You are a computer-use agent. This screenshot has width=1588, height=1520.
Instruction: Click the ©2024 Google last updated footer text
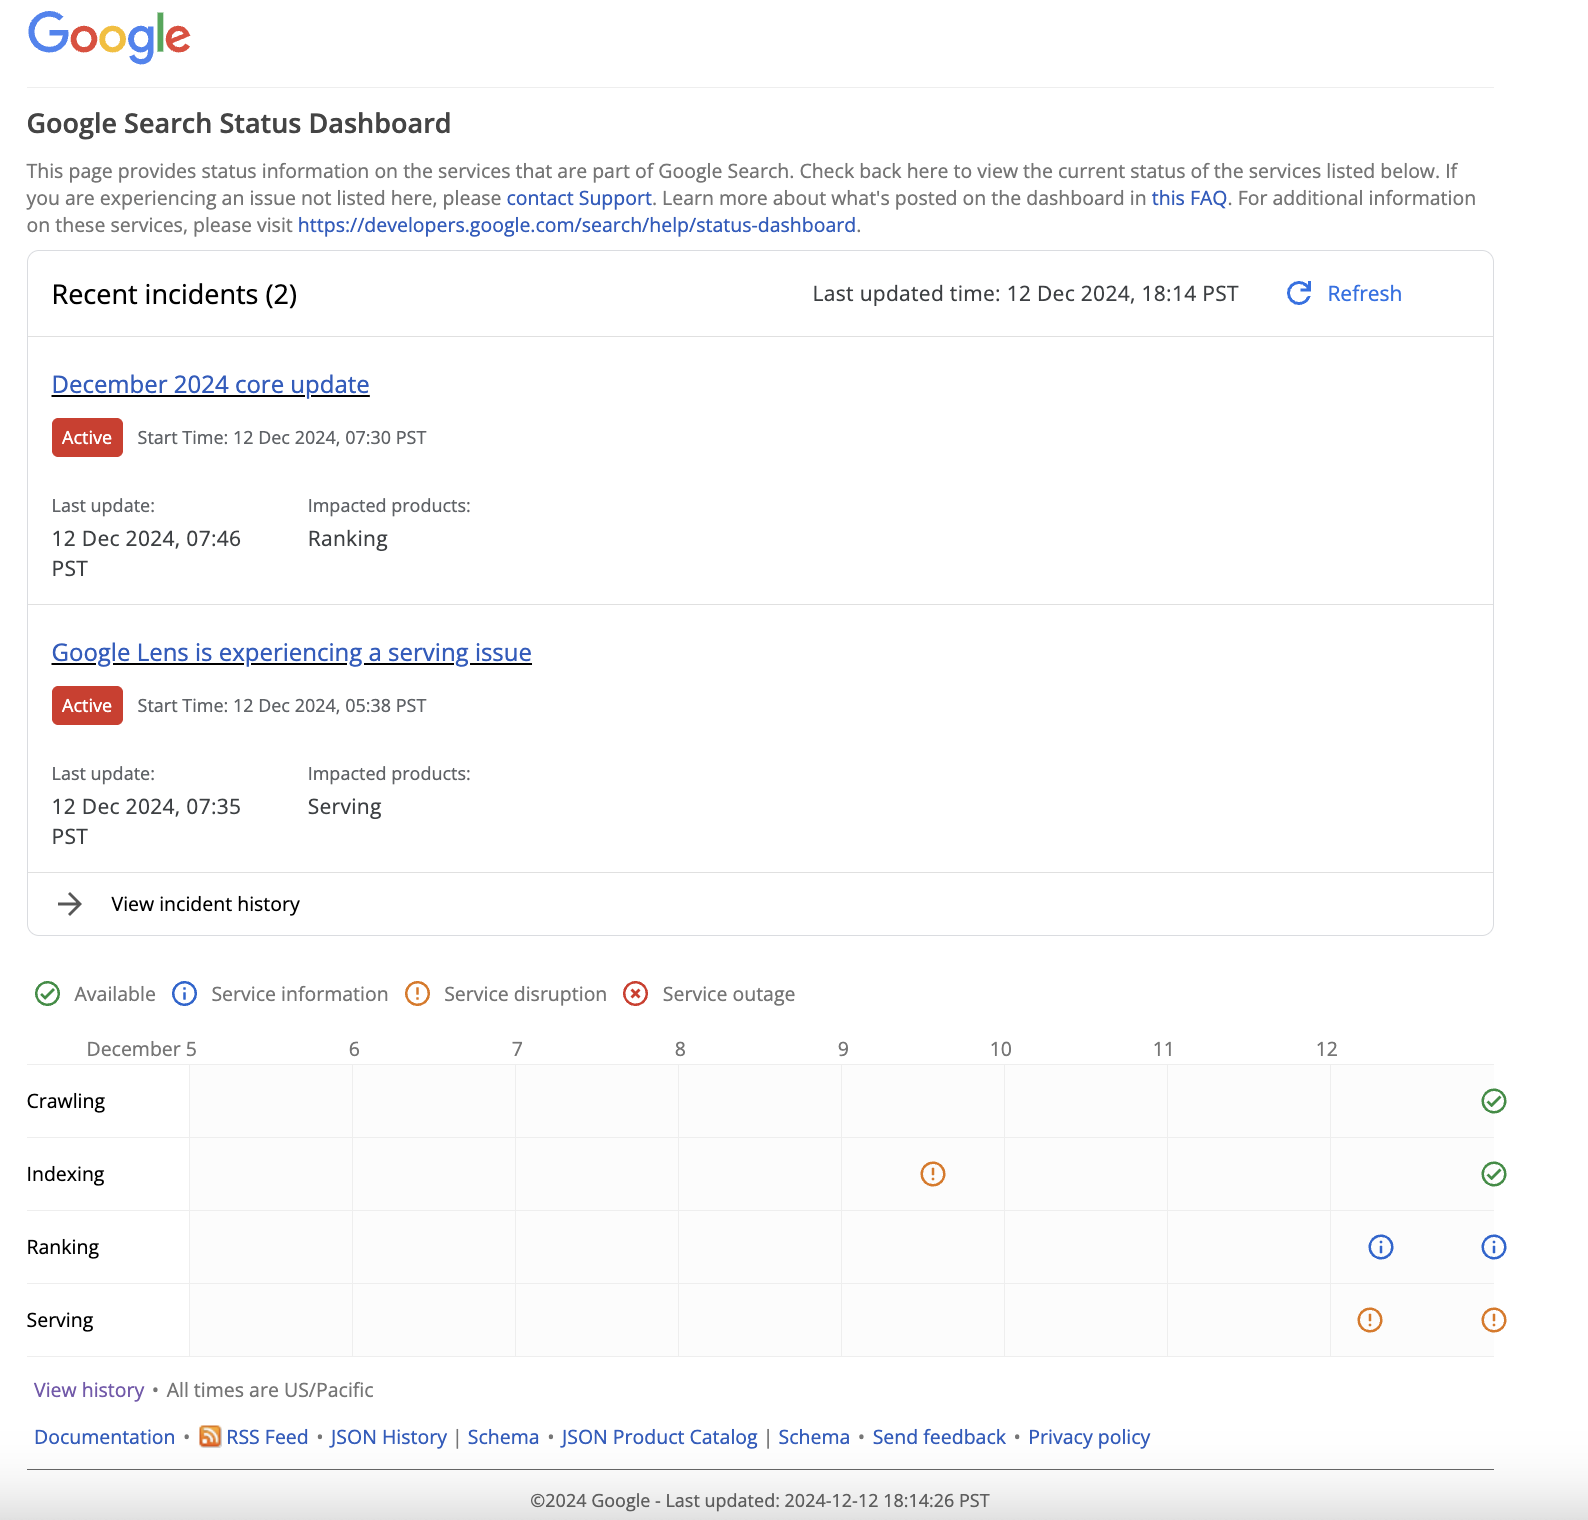click(x=760, y=1501)
